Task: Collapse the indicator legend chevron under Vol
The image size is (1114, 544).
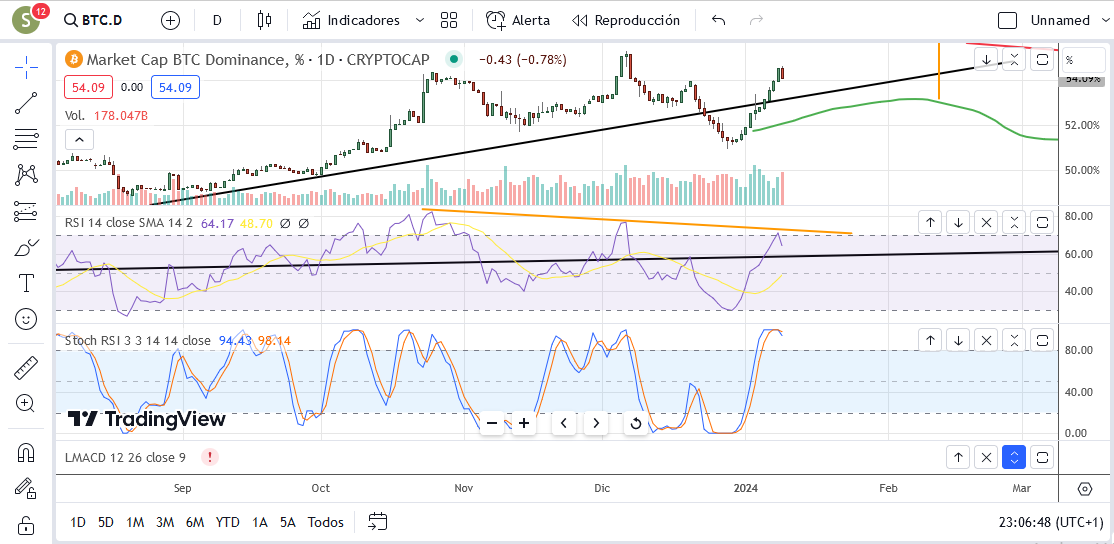Action: [80, 140]
